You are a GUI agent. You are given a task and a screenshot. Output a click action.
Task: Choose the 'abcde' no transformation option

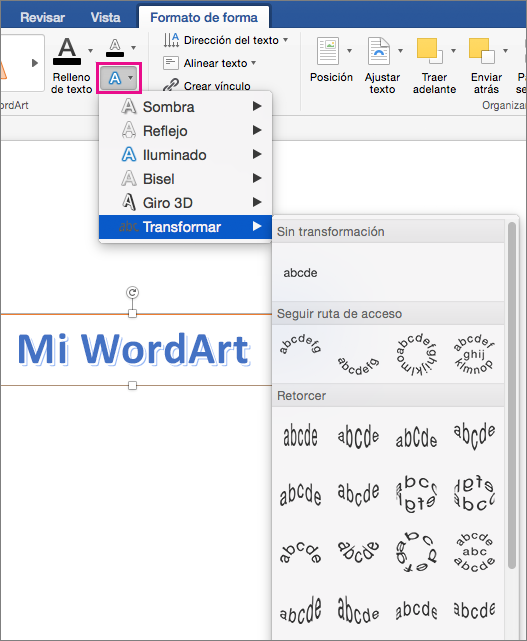[x=301, y=273]
